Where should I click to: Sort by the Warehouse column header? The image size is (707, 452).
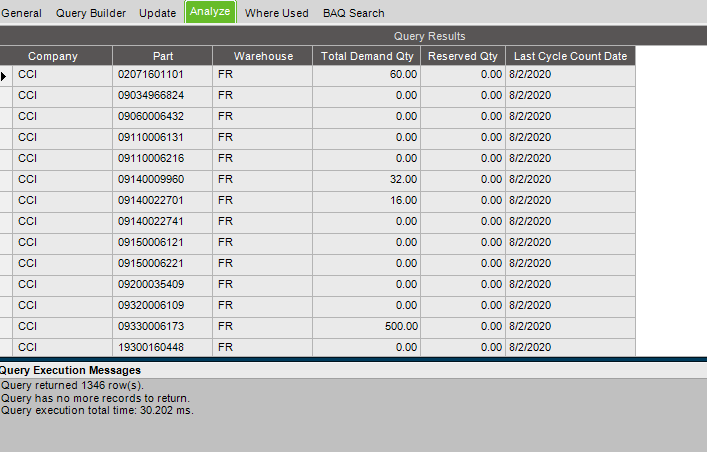(262, 56)
